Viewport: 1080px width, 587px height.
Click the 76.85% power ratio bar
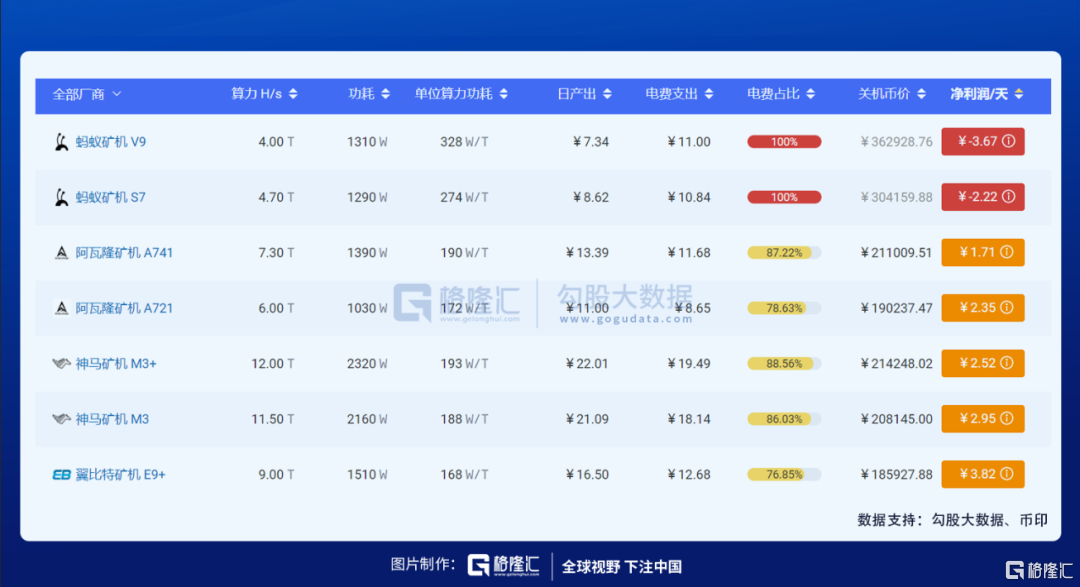point(784,474)
